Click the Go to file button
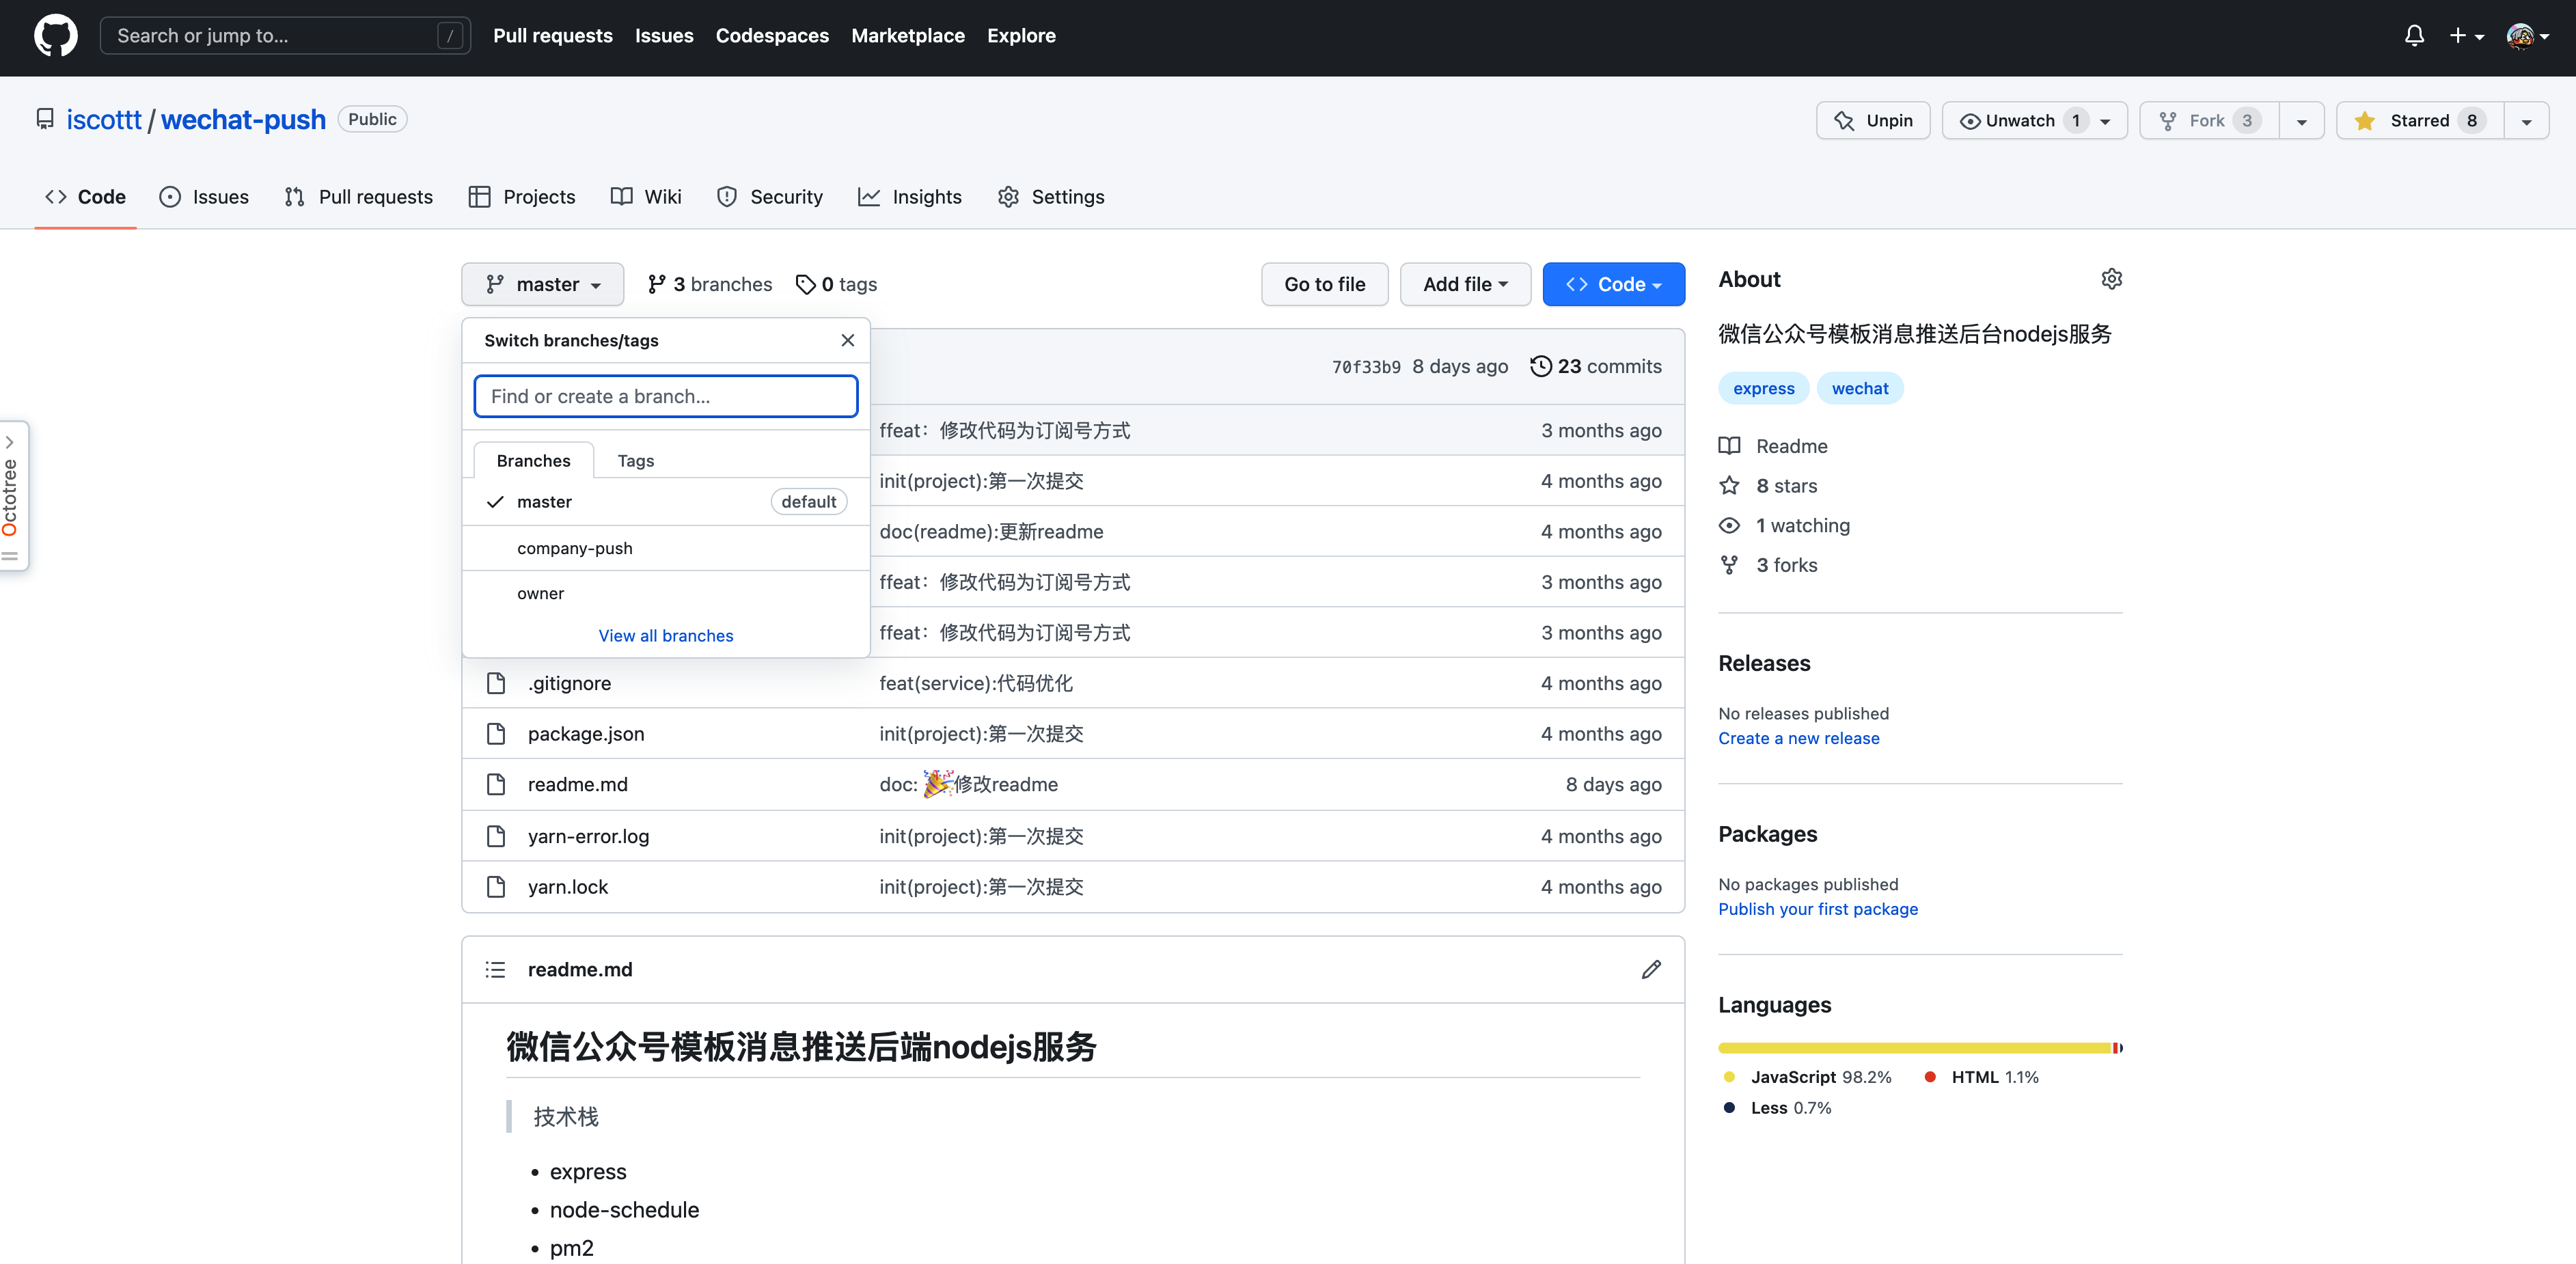2576x1264 pixels. click(x=1324, y=284)
